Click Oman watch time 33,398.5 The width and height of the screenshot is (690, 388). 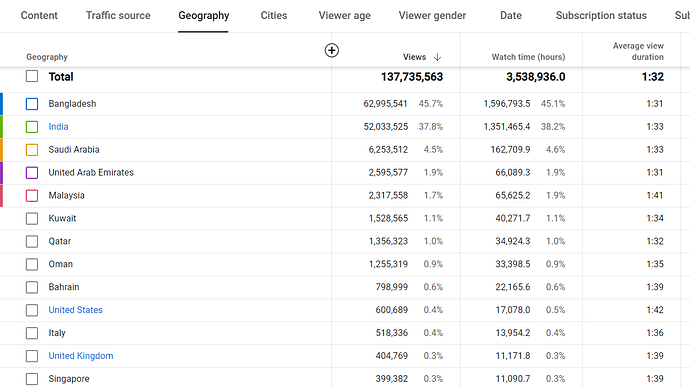coord(513,264)
